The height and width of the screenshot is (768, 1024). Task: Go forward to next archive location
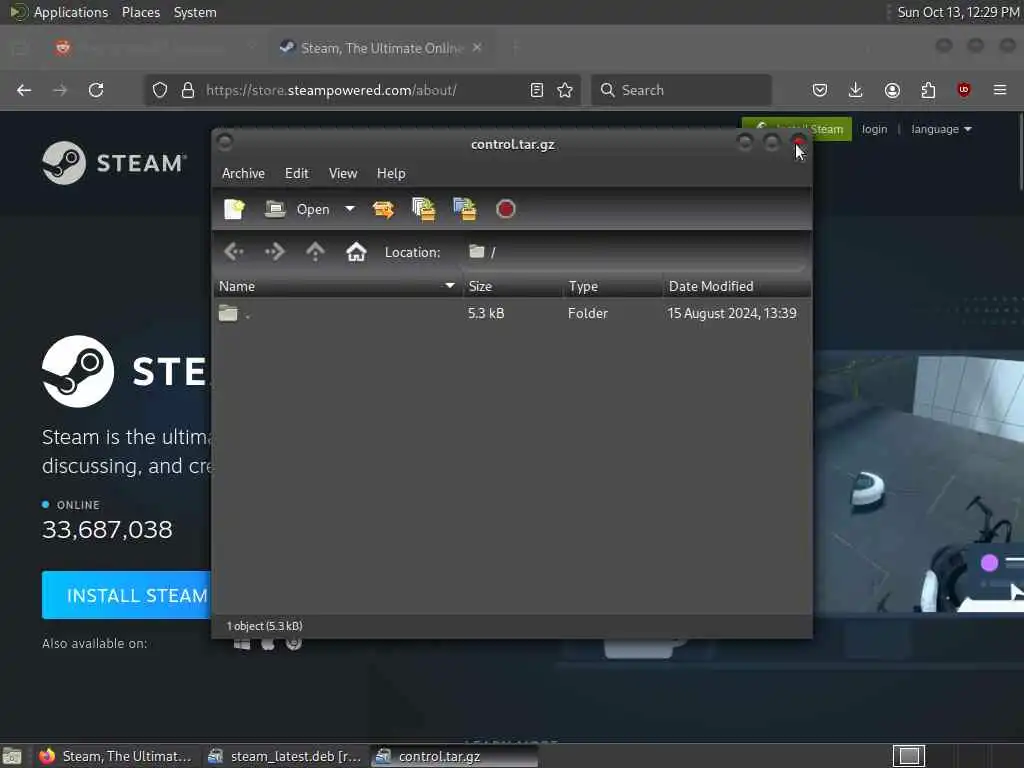pos(274,251)
